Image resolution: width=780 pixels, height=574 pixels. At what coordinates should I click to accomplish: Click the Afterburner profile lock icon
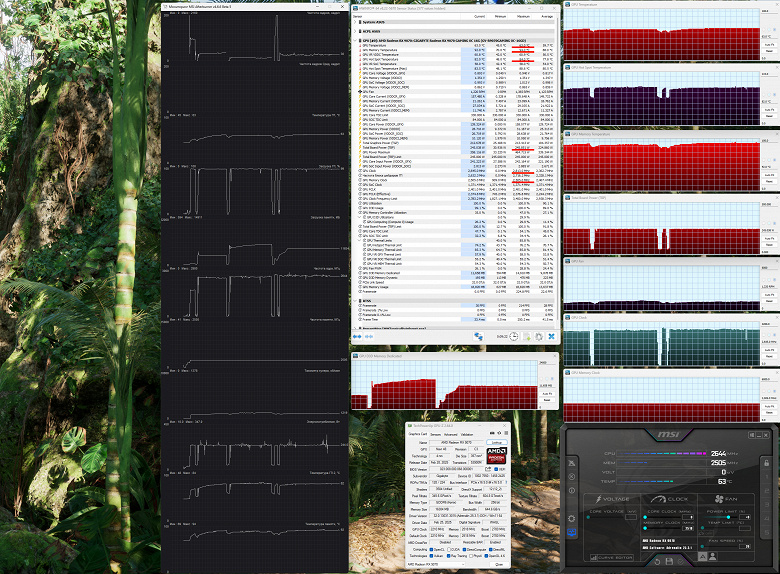tap(767, 463)
